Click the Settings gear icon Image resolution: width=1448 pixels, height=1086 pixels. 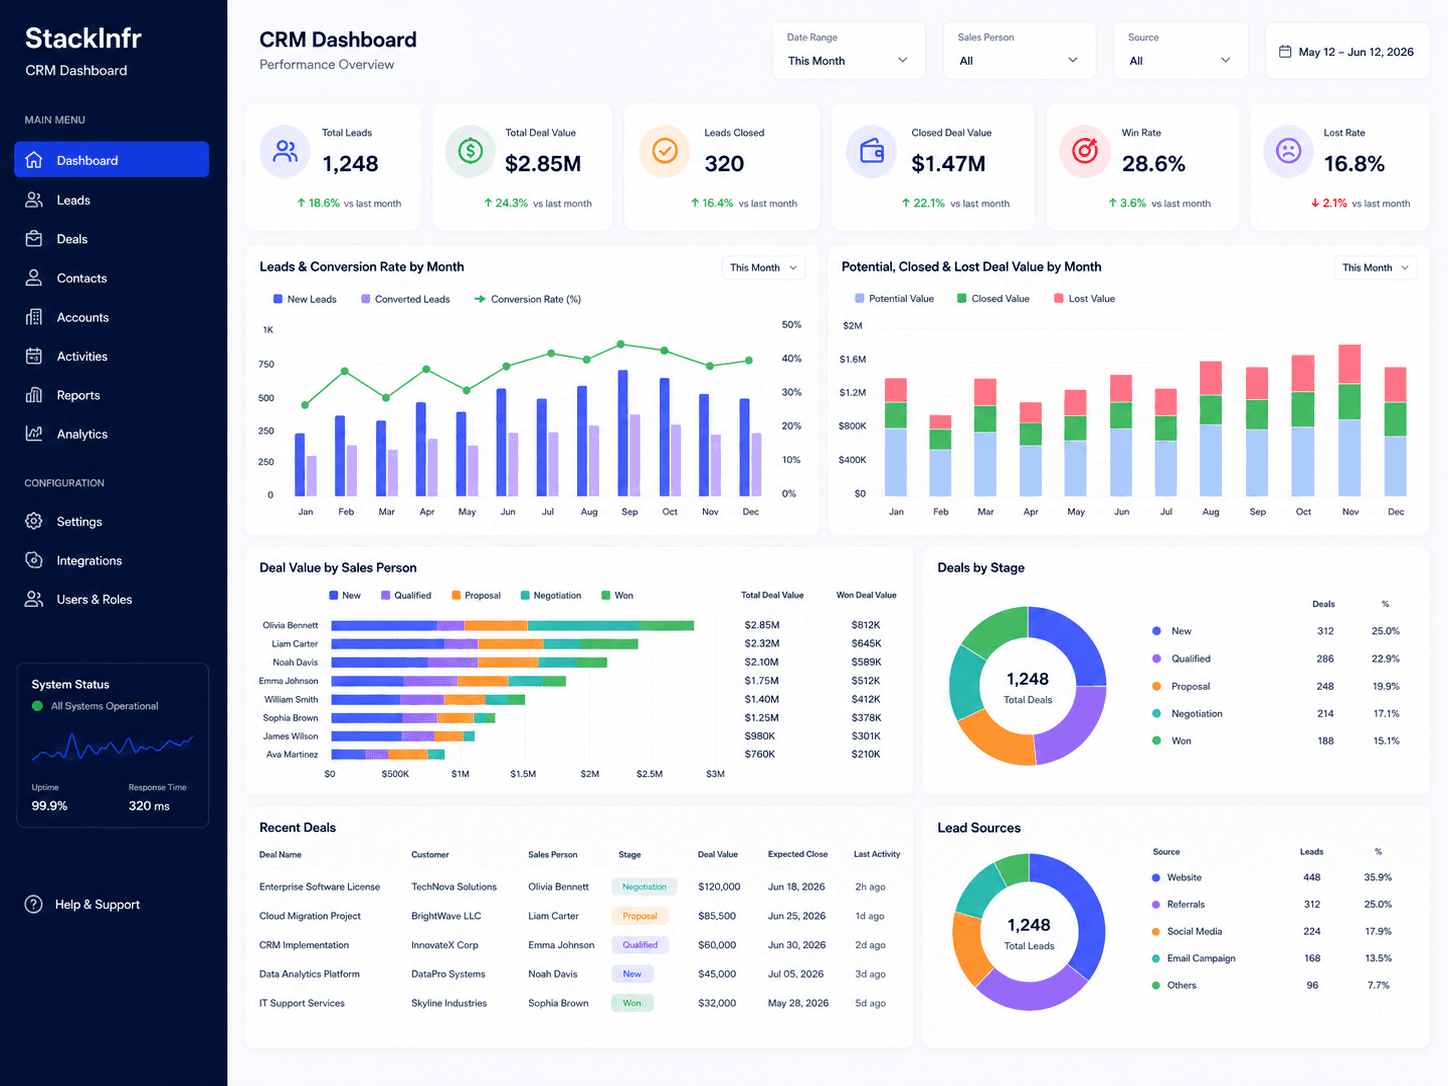click(x=34, y=521)
